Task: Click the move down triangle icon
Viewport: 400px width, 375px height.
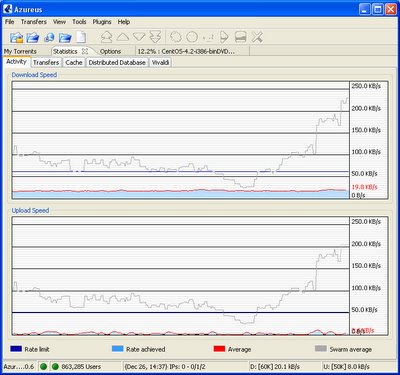Action: tap(139, 37)
